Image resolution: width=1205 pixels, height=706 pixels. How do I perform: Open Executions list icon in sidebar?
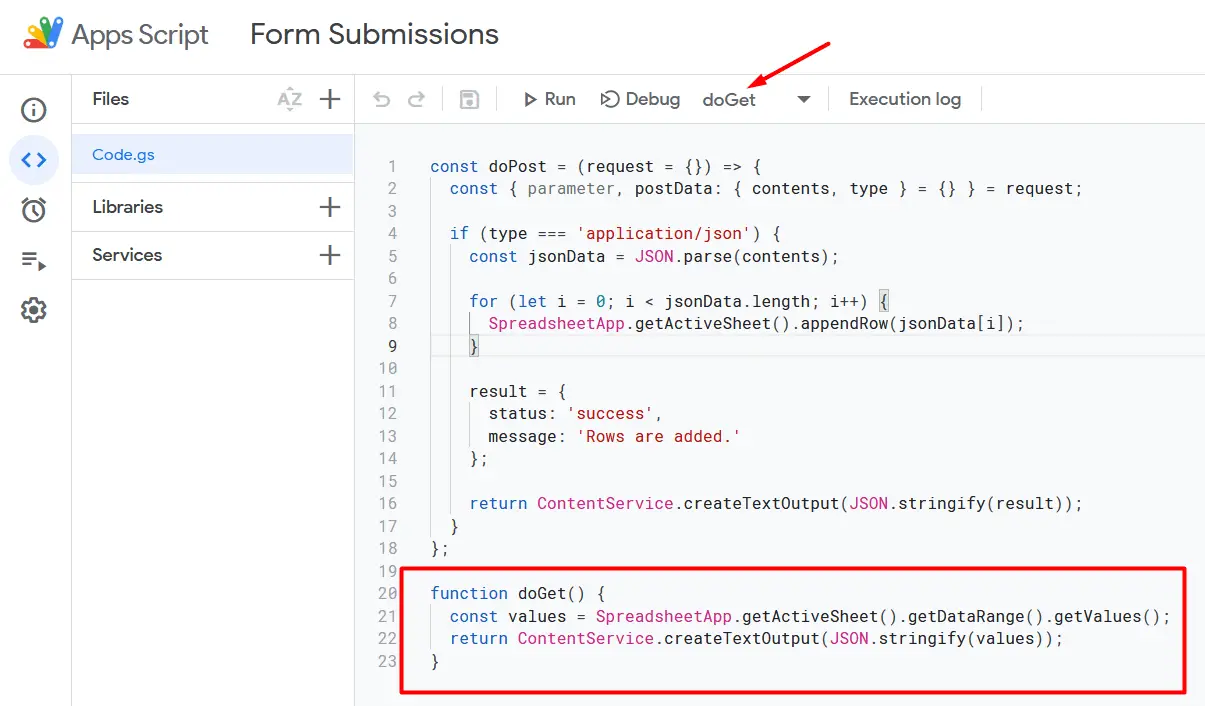tap(34, 261)
